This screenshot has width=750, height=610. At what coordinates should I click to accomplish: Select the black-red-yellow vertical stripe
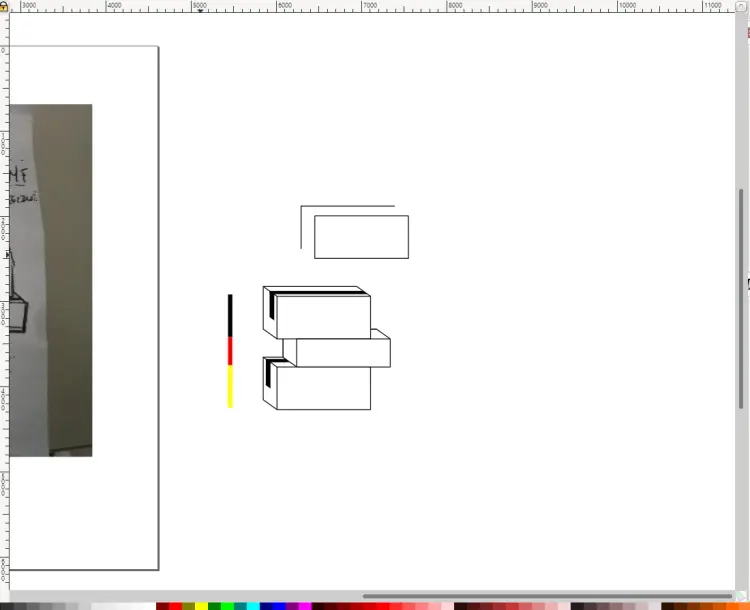click(x=230, y=351)
